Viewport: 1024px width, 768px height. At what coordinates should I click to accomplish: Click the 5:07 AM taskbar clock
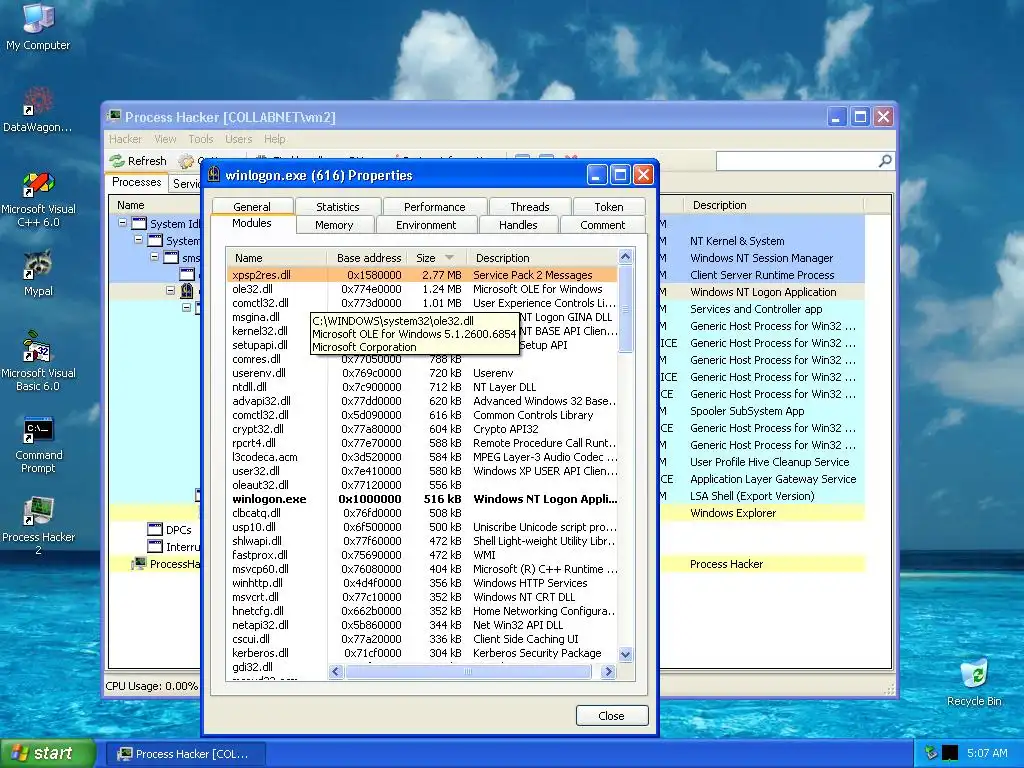point(987,753)
